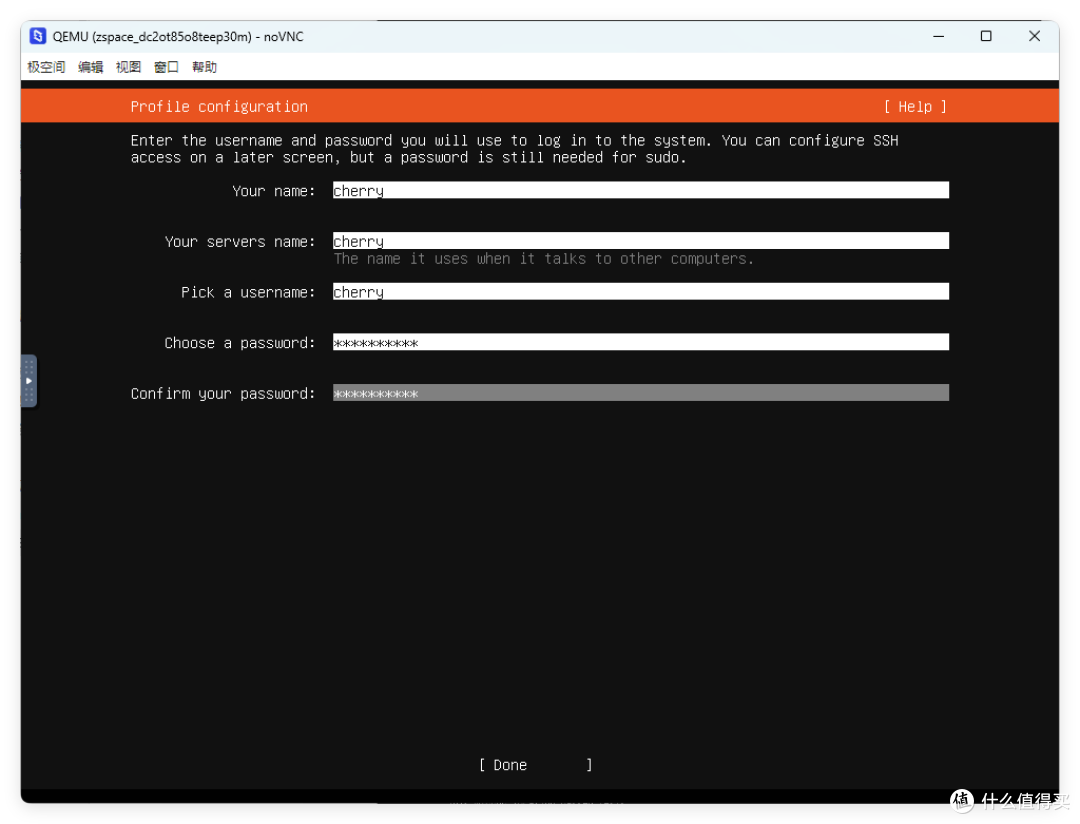Click the Your name input field

pyautogui.click(x=640, y=190)
